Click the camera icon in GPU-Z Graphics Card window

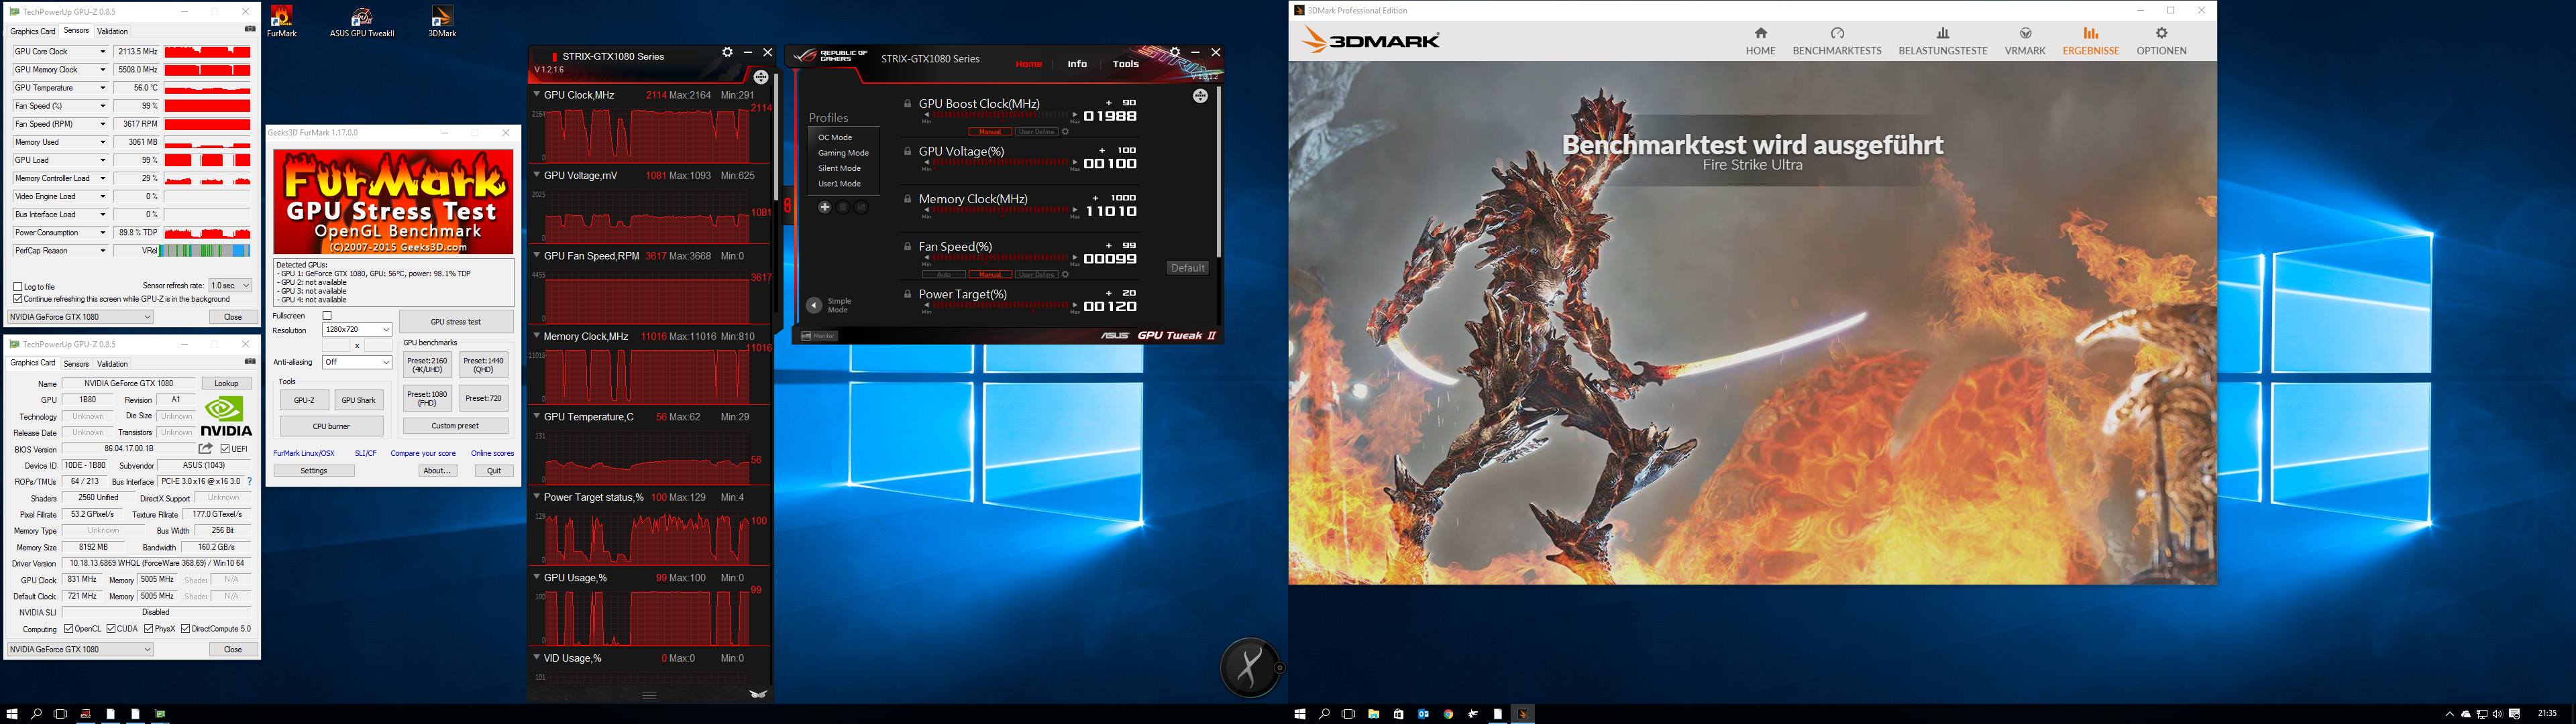click(x=250, y=362)
